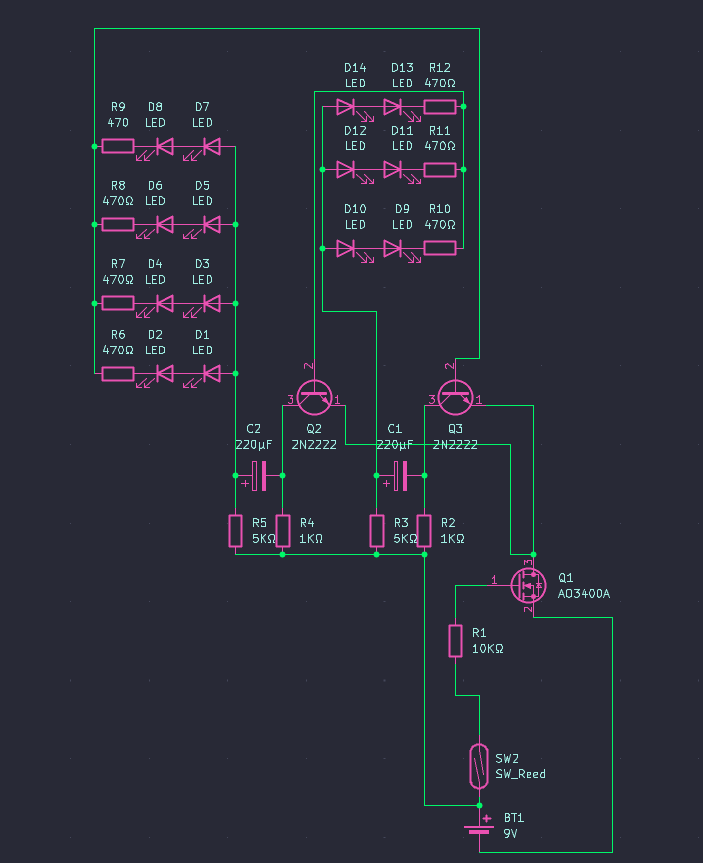
Task: Click the D11 LED symbol
Action: pos(392,170)
